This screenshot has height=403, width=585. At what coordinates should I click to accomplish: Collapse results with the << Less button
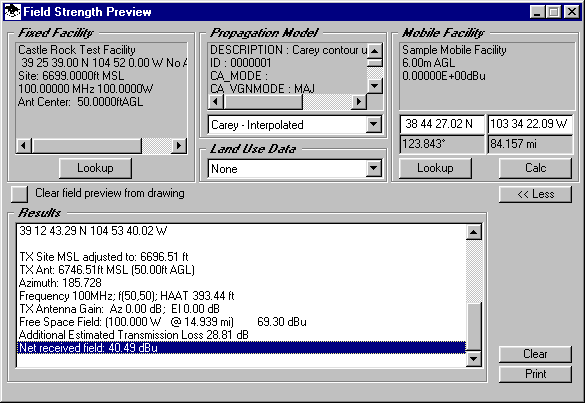[535, 194]
